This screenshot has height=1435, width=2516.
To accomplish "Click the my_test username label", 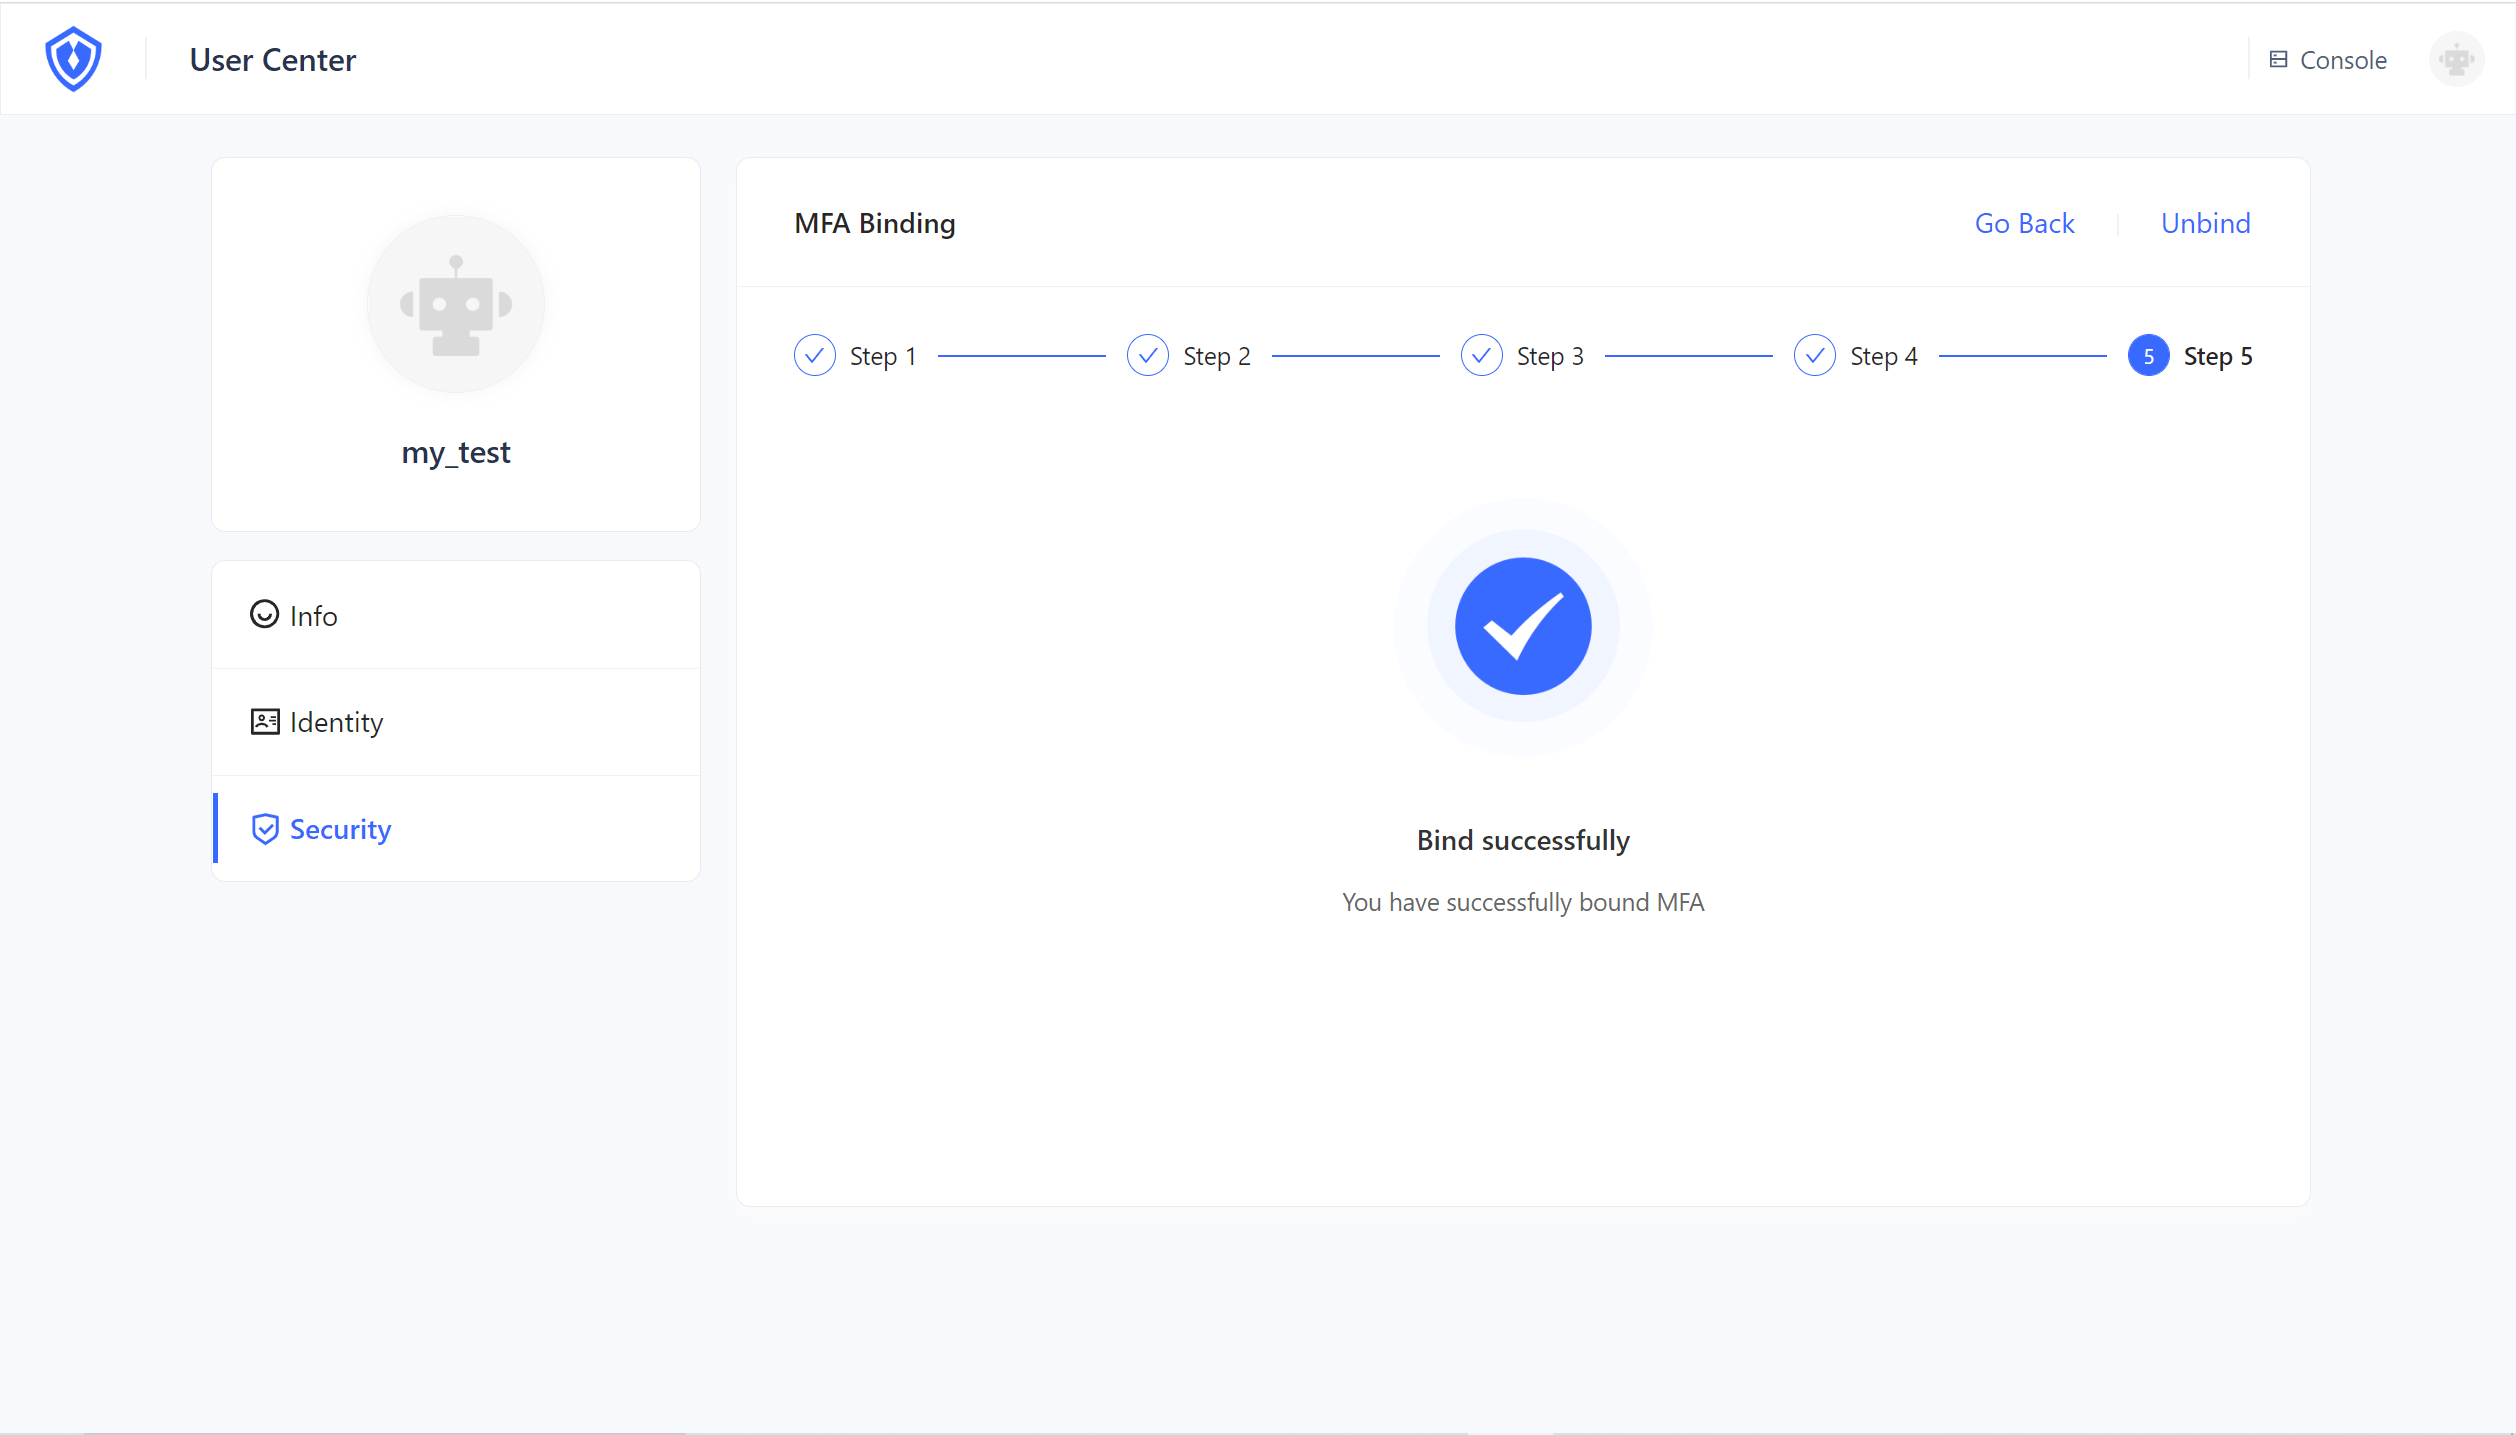I will tap(456, 453).
